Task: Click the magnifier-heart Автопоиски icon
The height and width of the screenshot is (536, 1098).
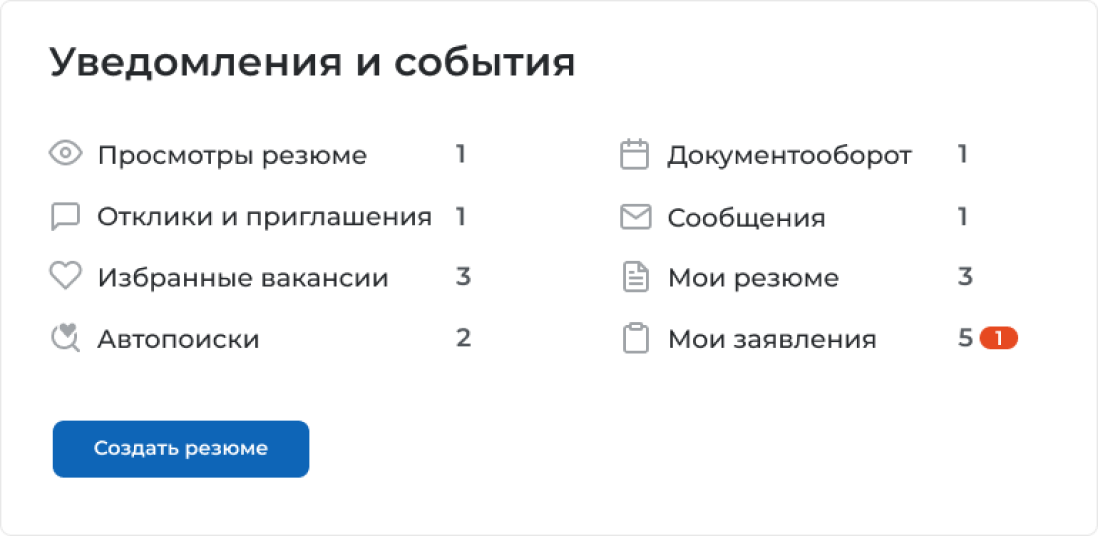Action: click(x=66, y=338)
